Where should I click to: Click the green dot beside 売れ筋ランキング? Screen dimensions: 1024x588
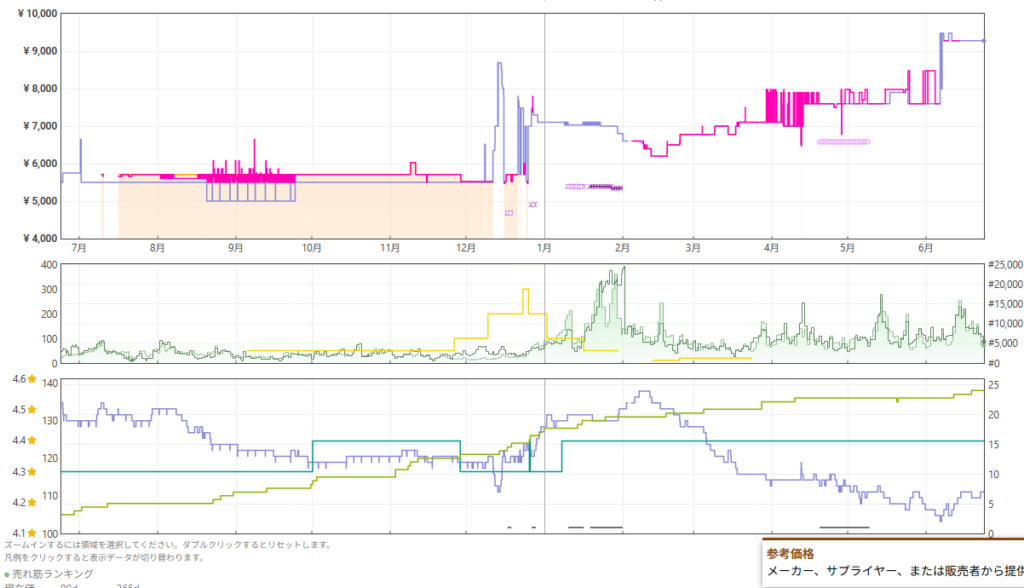7,575
